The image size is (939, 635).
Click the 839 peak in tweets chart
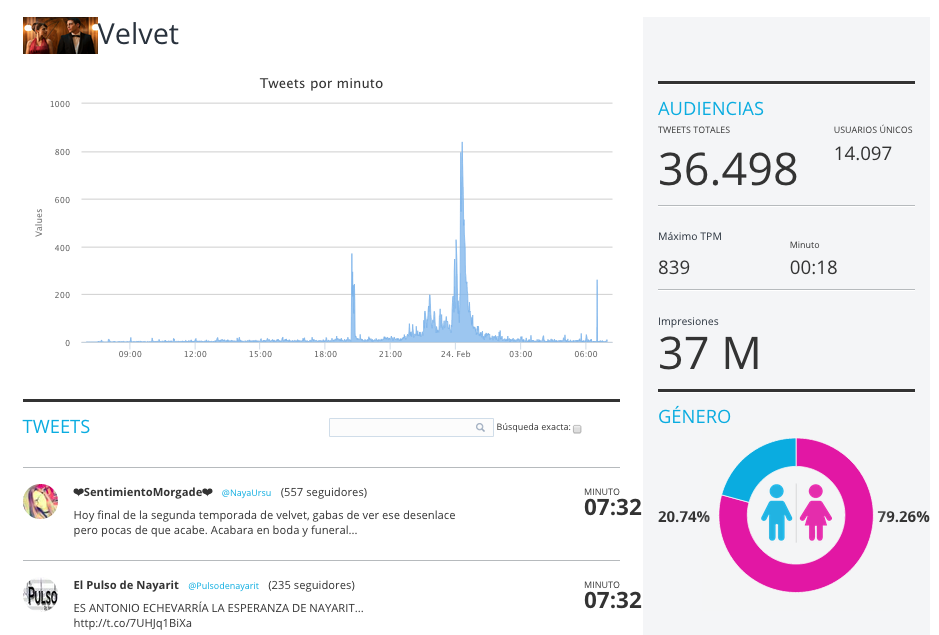462,144
